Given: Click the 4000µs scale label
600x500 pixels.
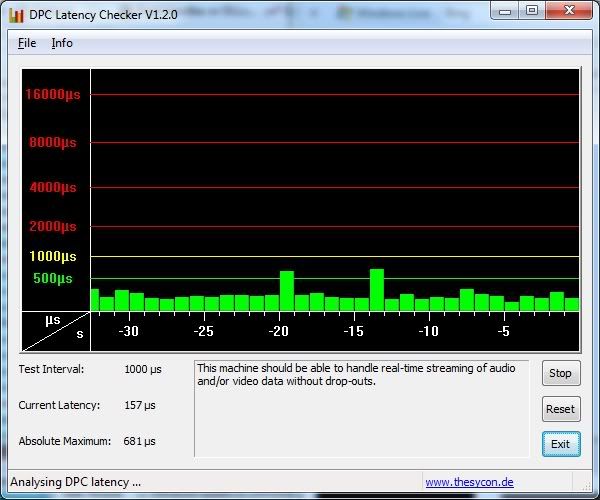Looking at the screenshot, I should tap(53, 187).
